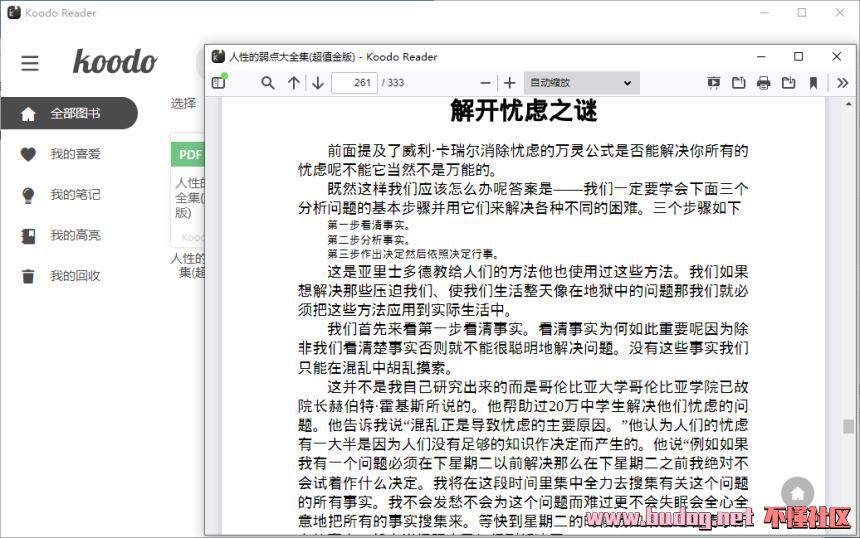Download the current PDF file
The image size is (860, 538).
[x=789, y=83]
